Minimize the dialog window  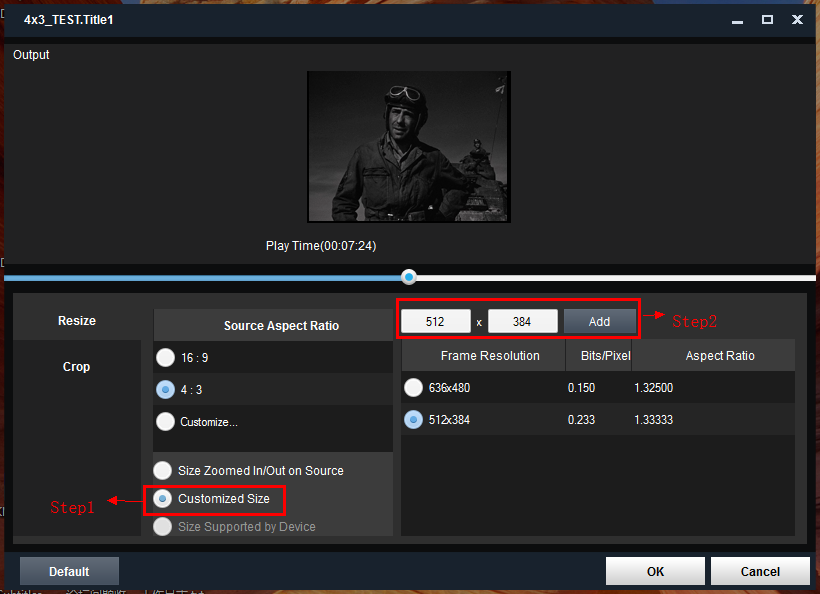[738, 19]
